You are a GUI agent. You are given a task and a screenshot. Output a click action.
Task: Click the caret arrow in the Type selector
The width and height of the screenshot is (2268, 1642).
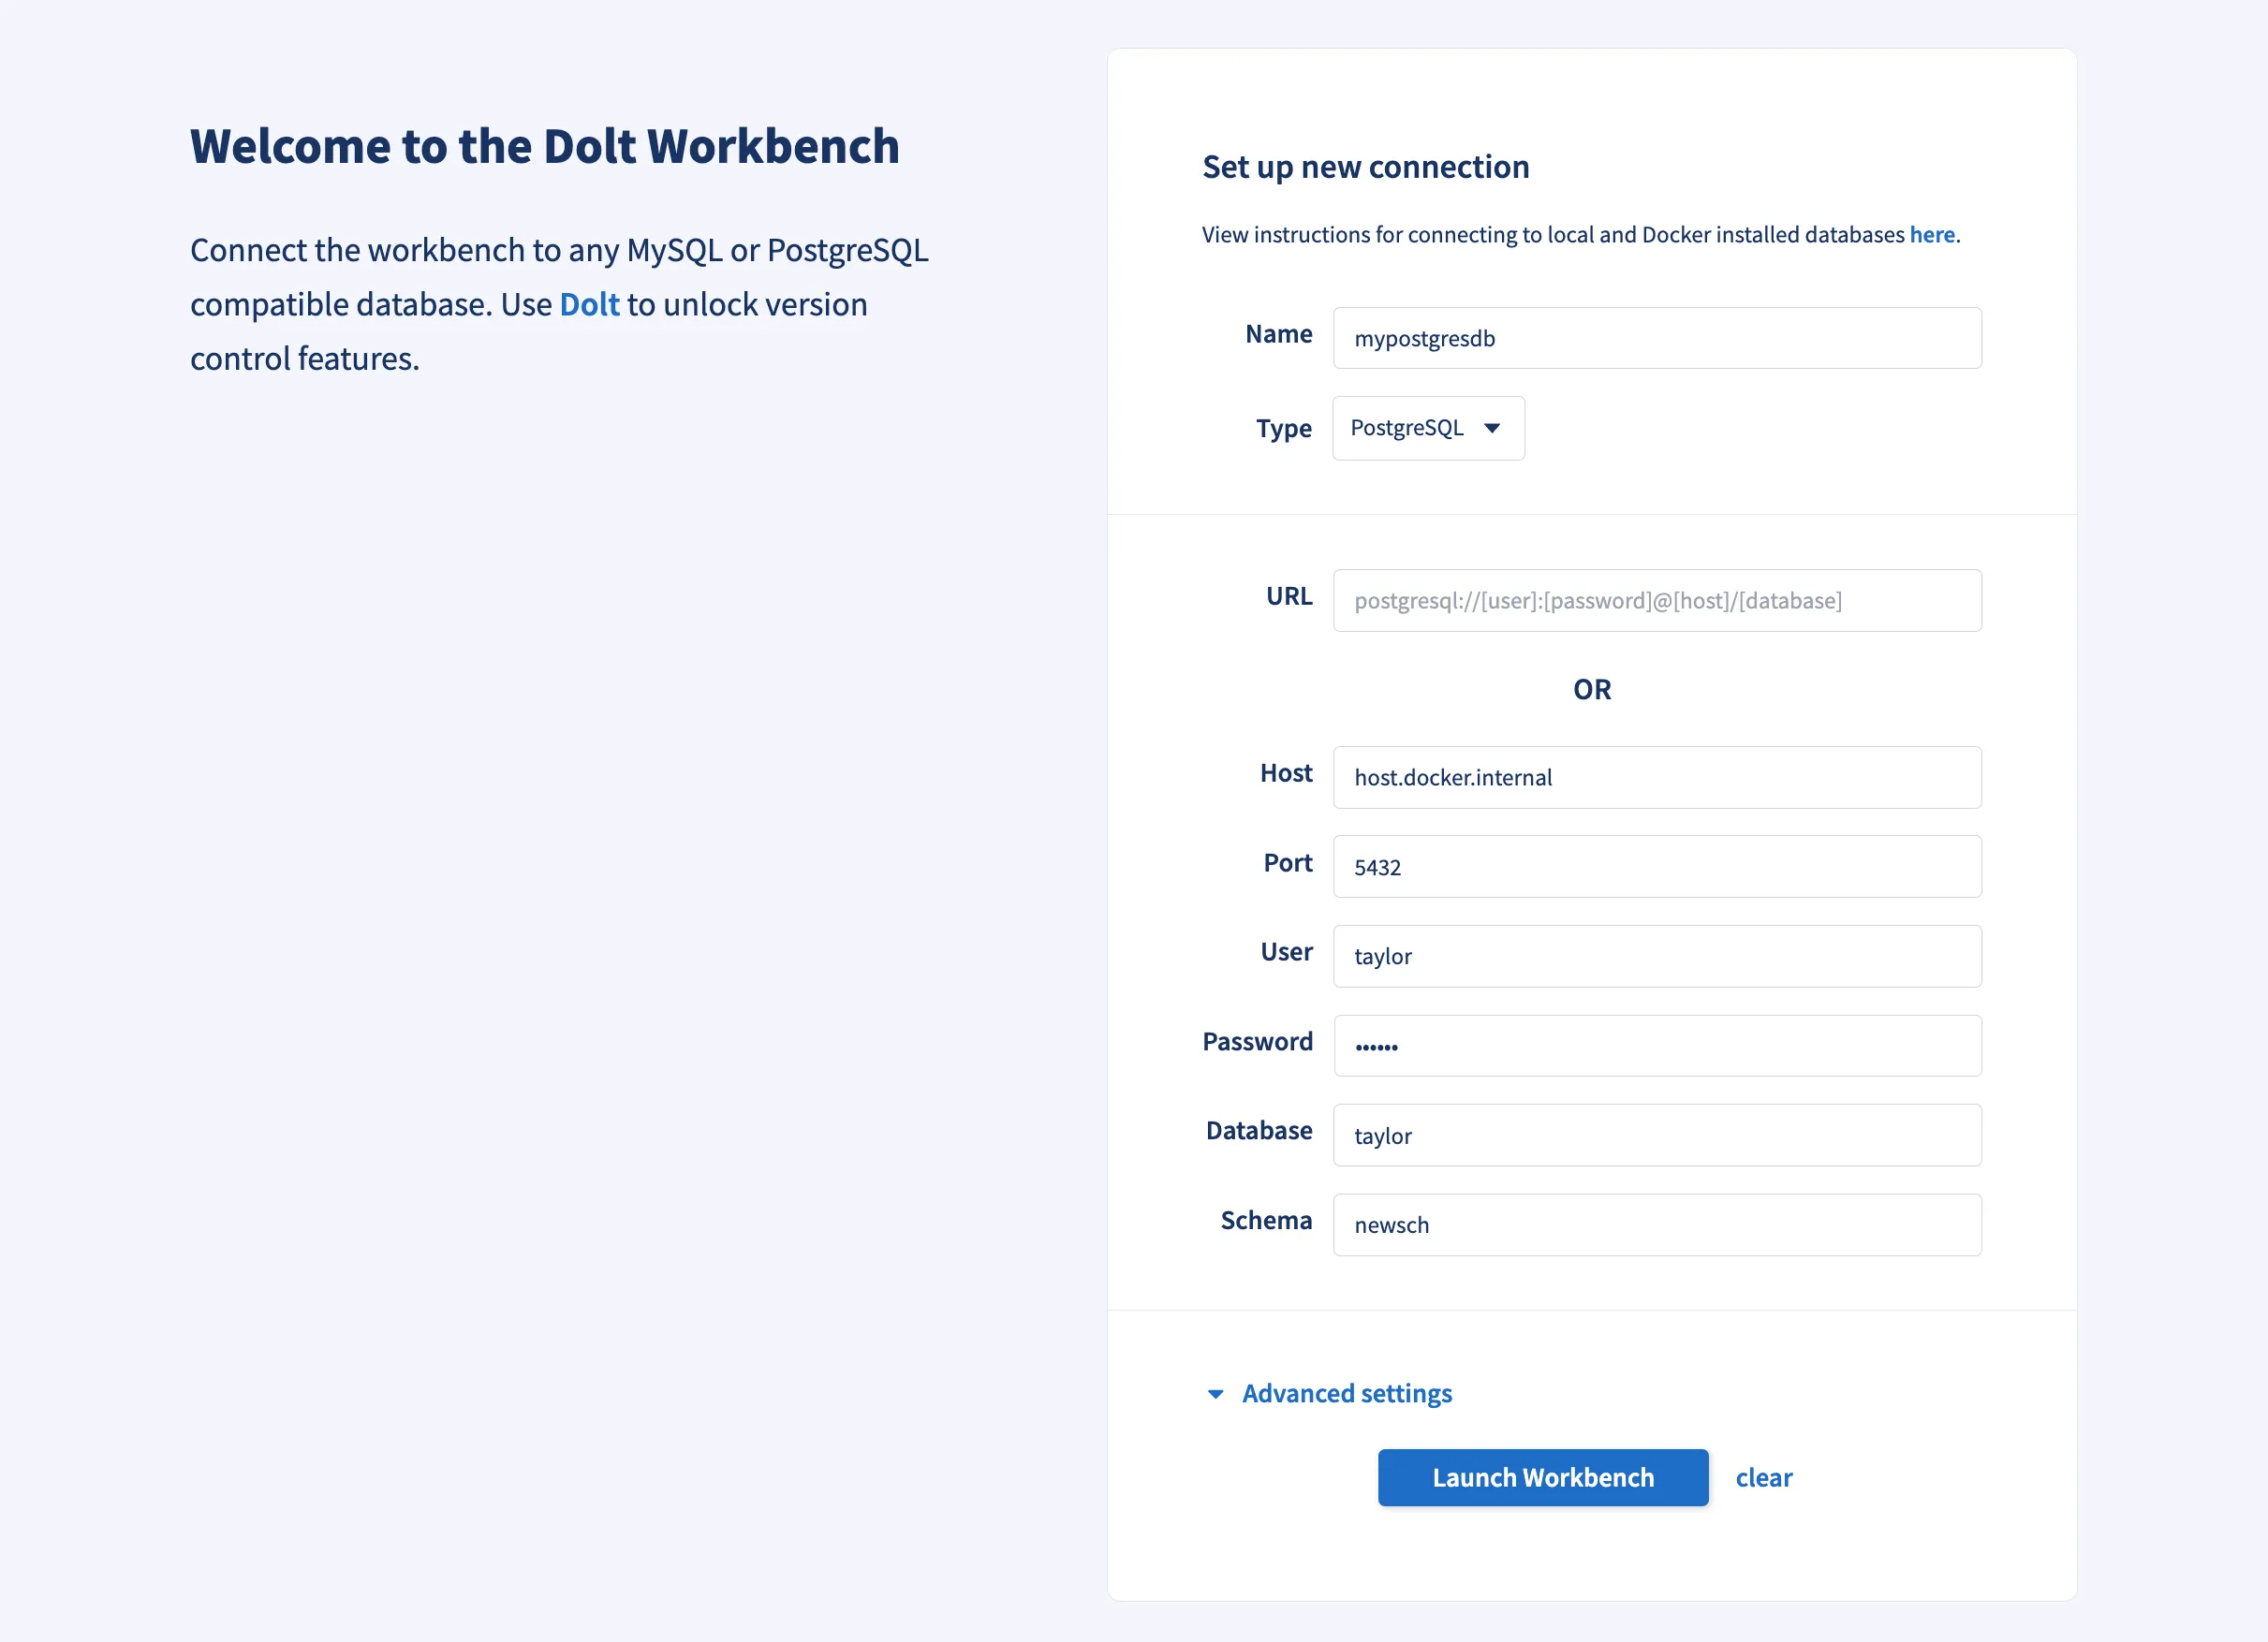click(1492, 428)
